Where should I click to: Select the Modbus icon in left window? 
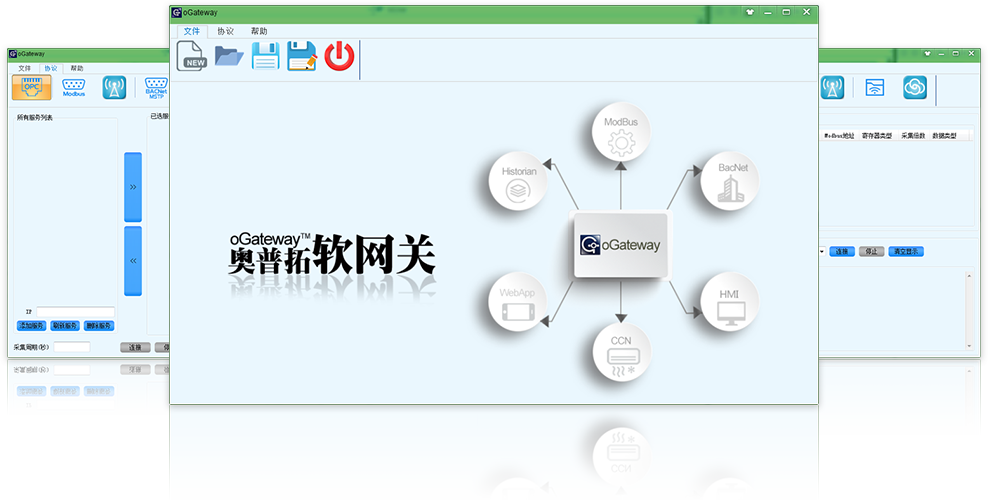coord(74,88)
